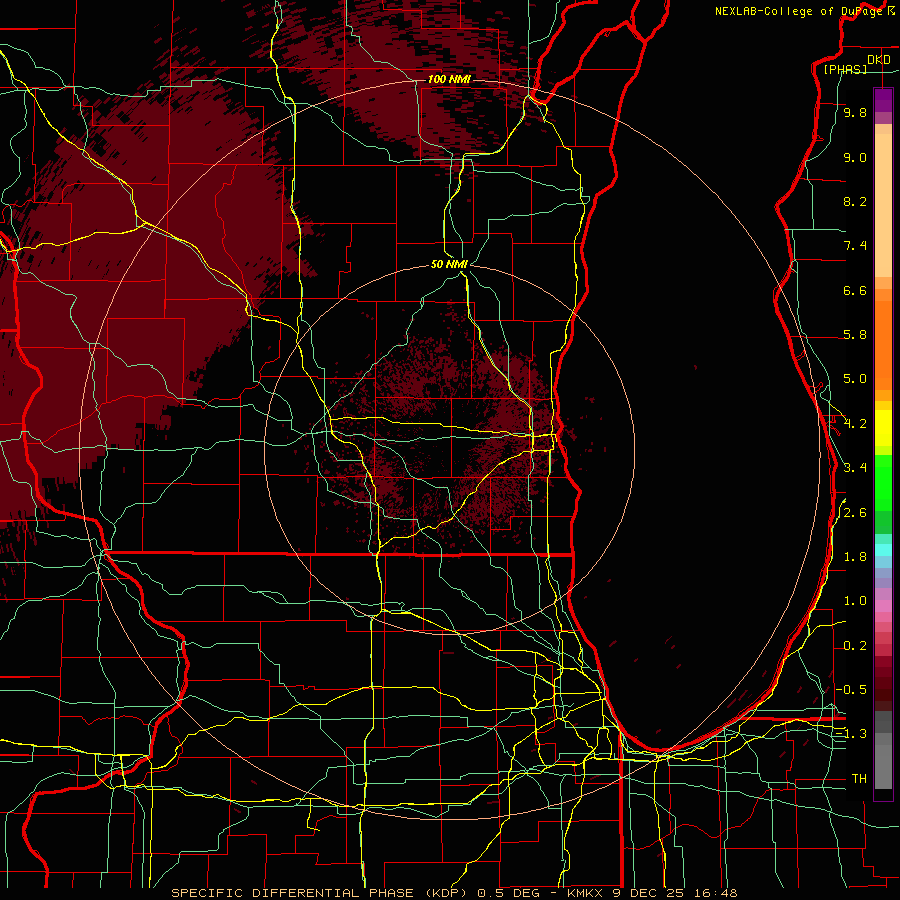
Task: Click the 5.8 scale value
Action: (x=855, y=335)
